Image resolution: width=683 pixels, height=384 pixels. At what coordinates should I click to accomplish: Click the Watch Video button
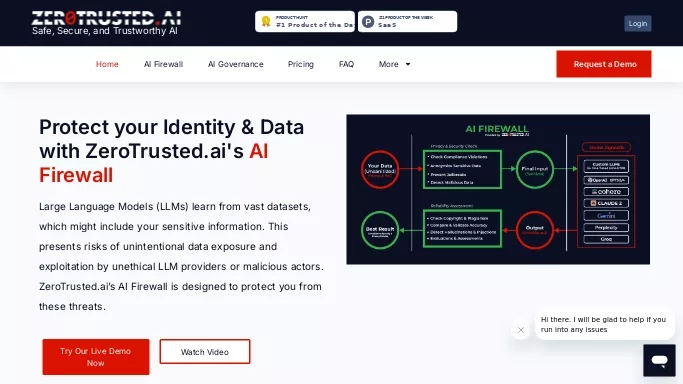tap(205, 352)
